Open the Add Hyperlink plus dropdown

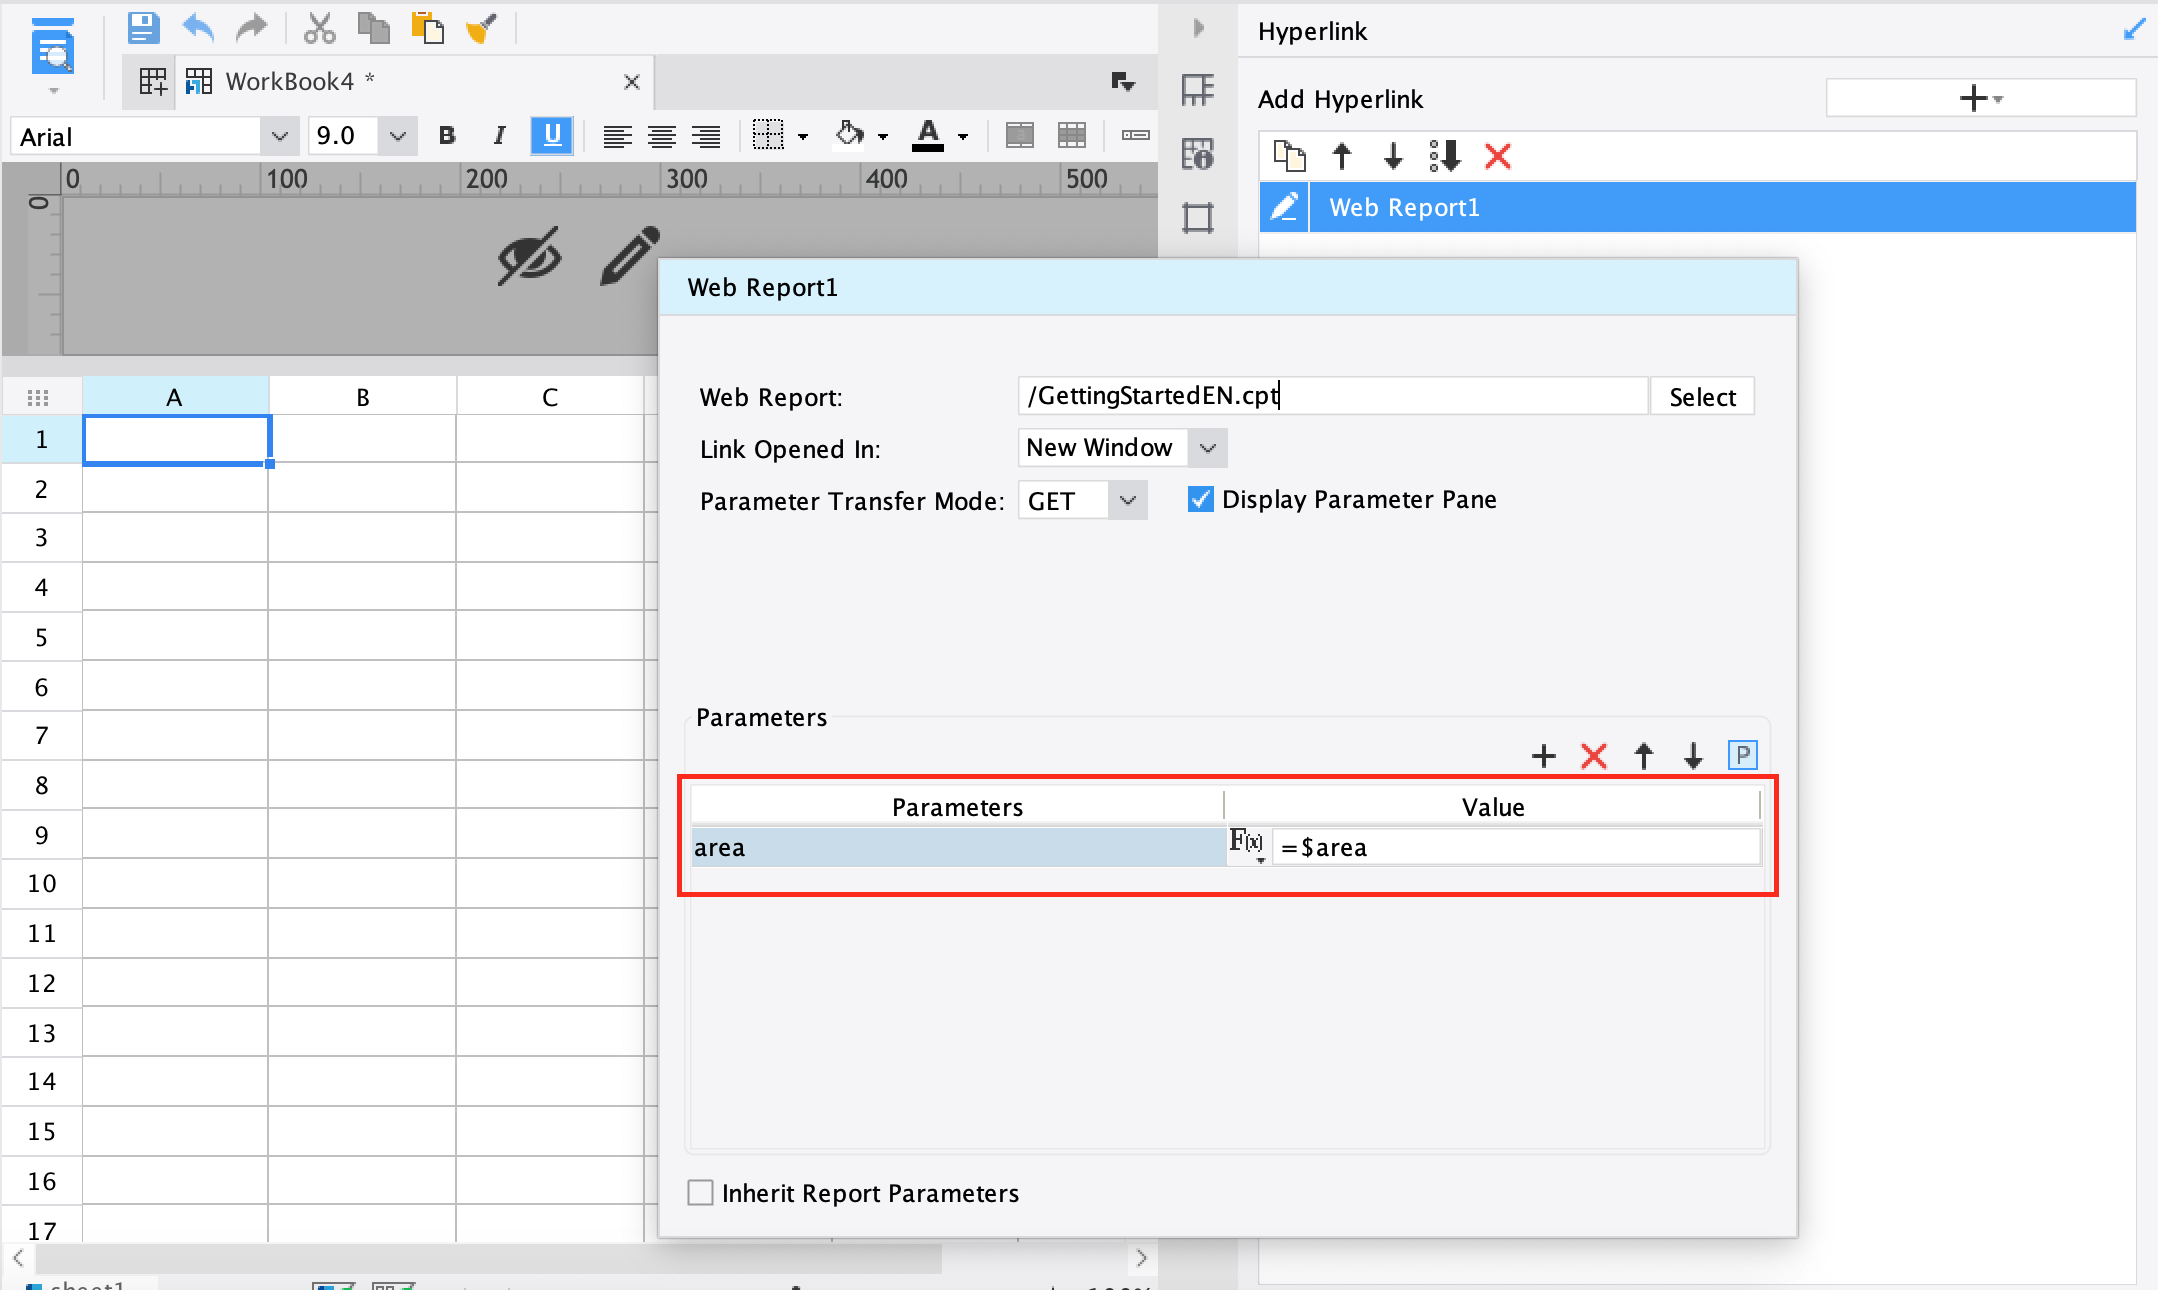(1980, 98)
